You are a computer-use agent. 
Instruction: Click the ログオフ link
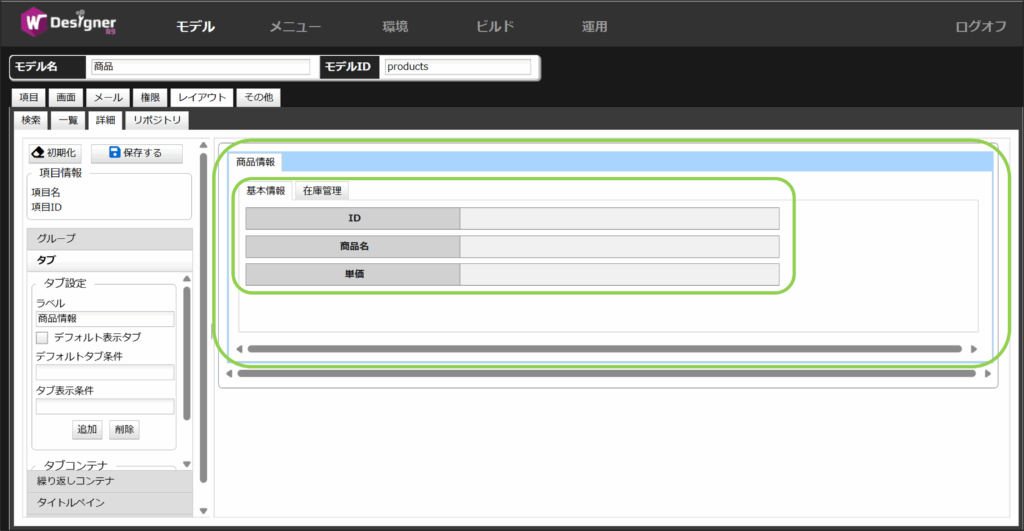980,27
